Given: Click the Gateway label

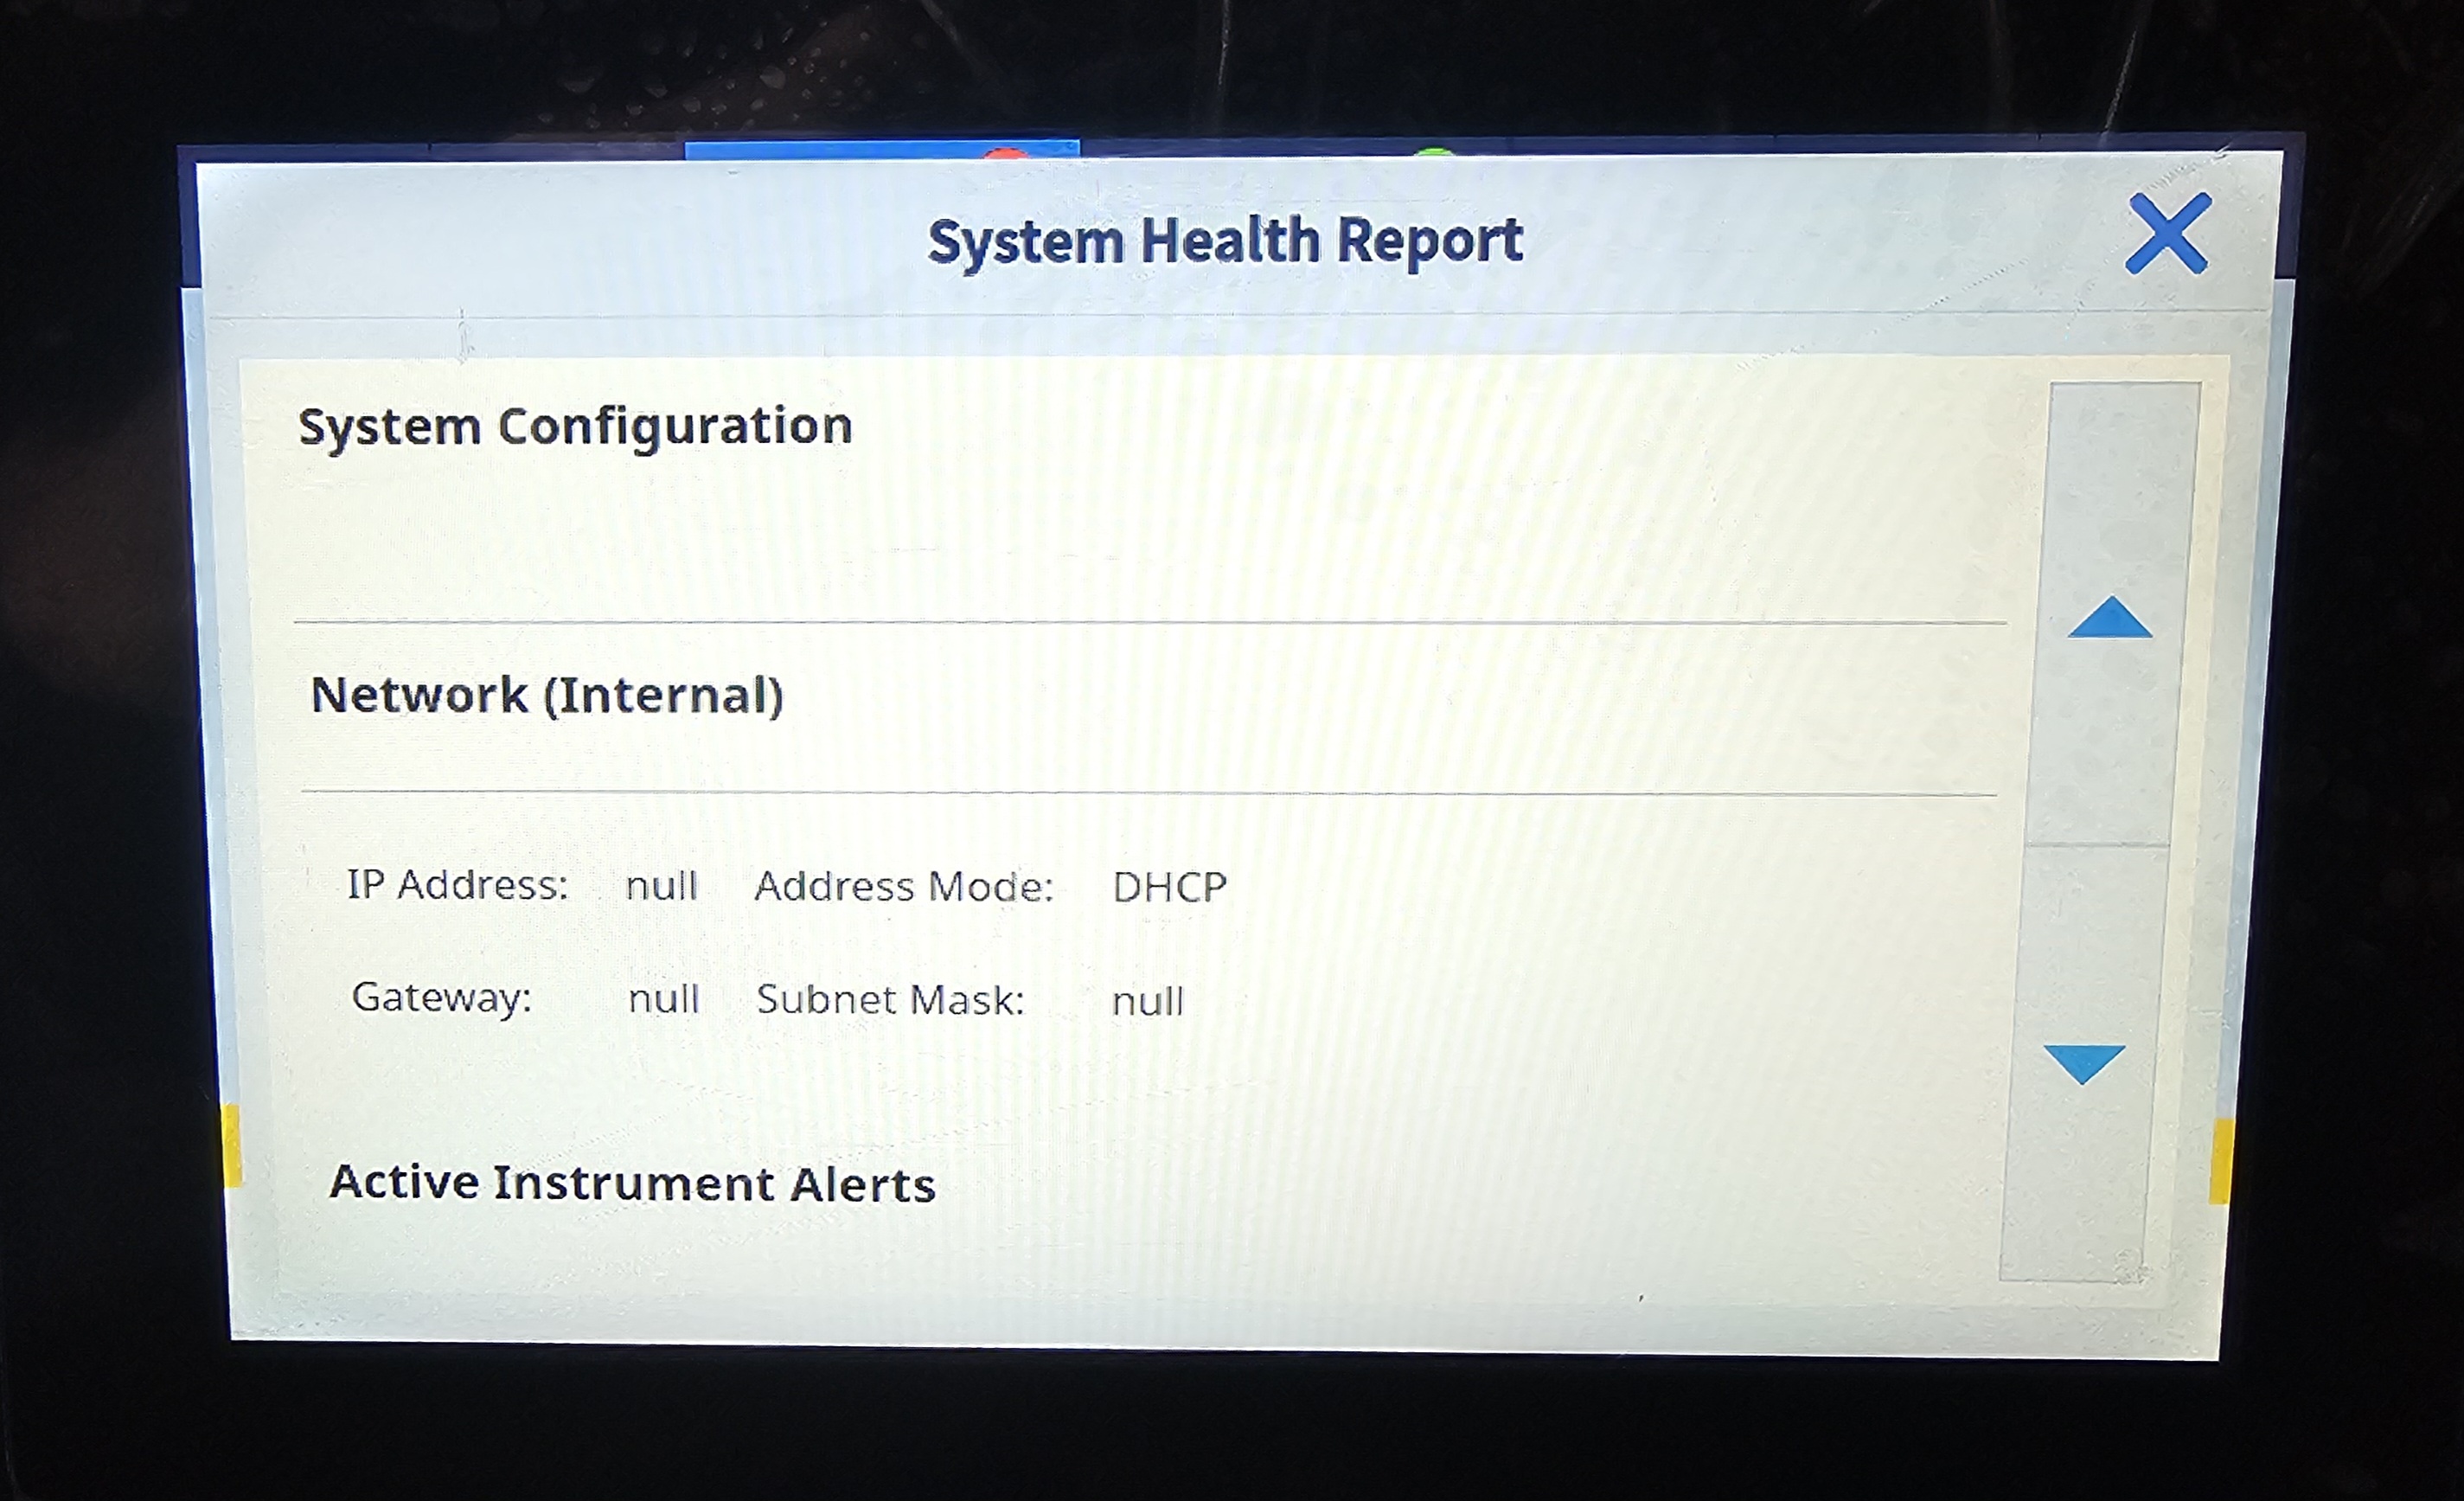Looking at the screenshot, I should (x=441, y=998).
